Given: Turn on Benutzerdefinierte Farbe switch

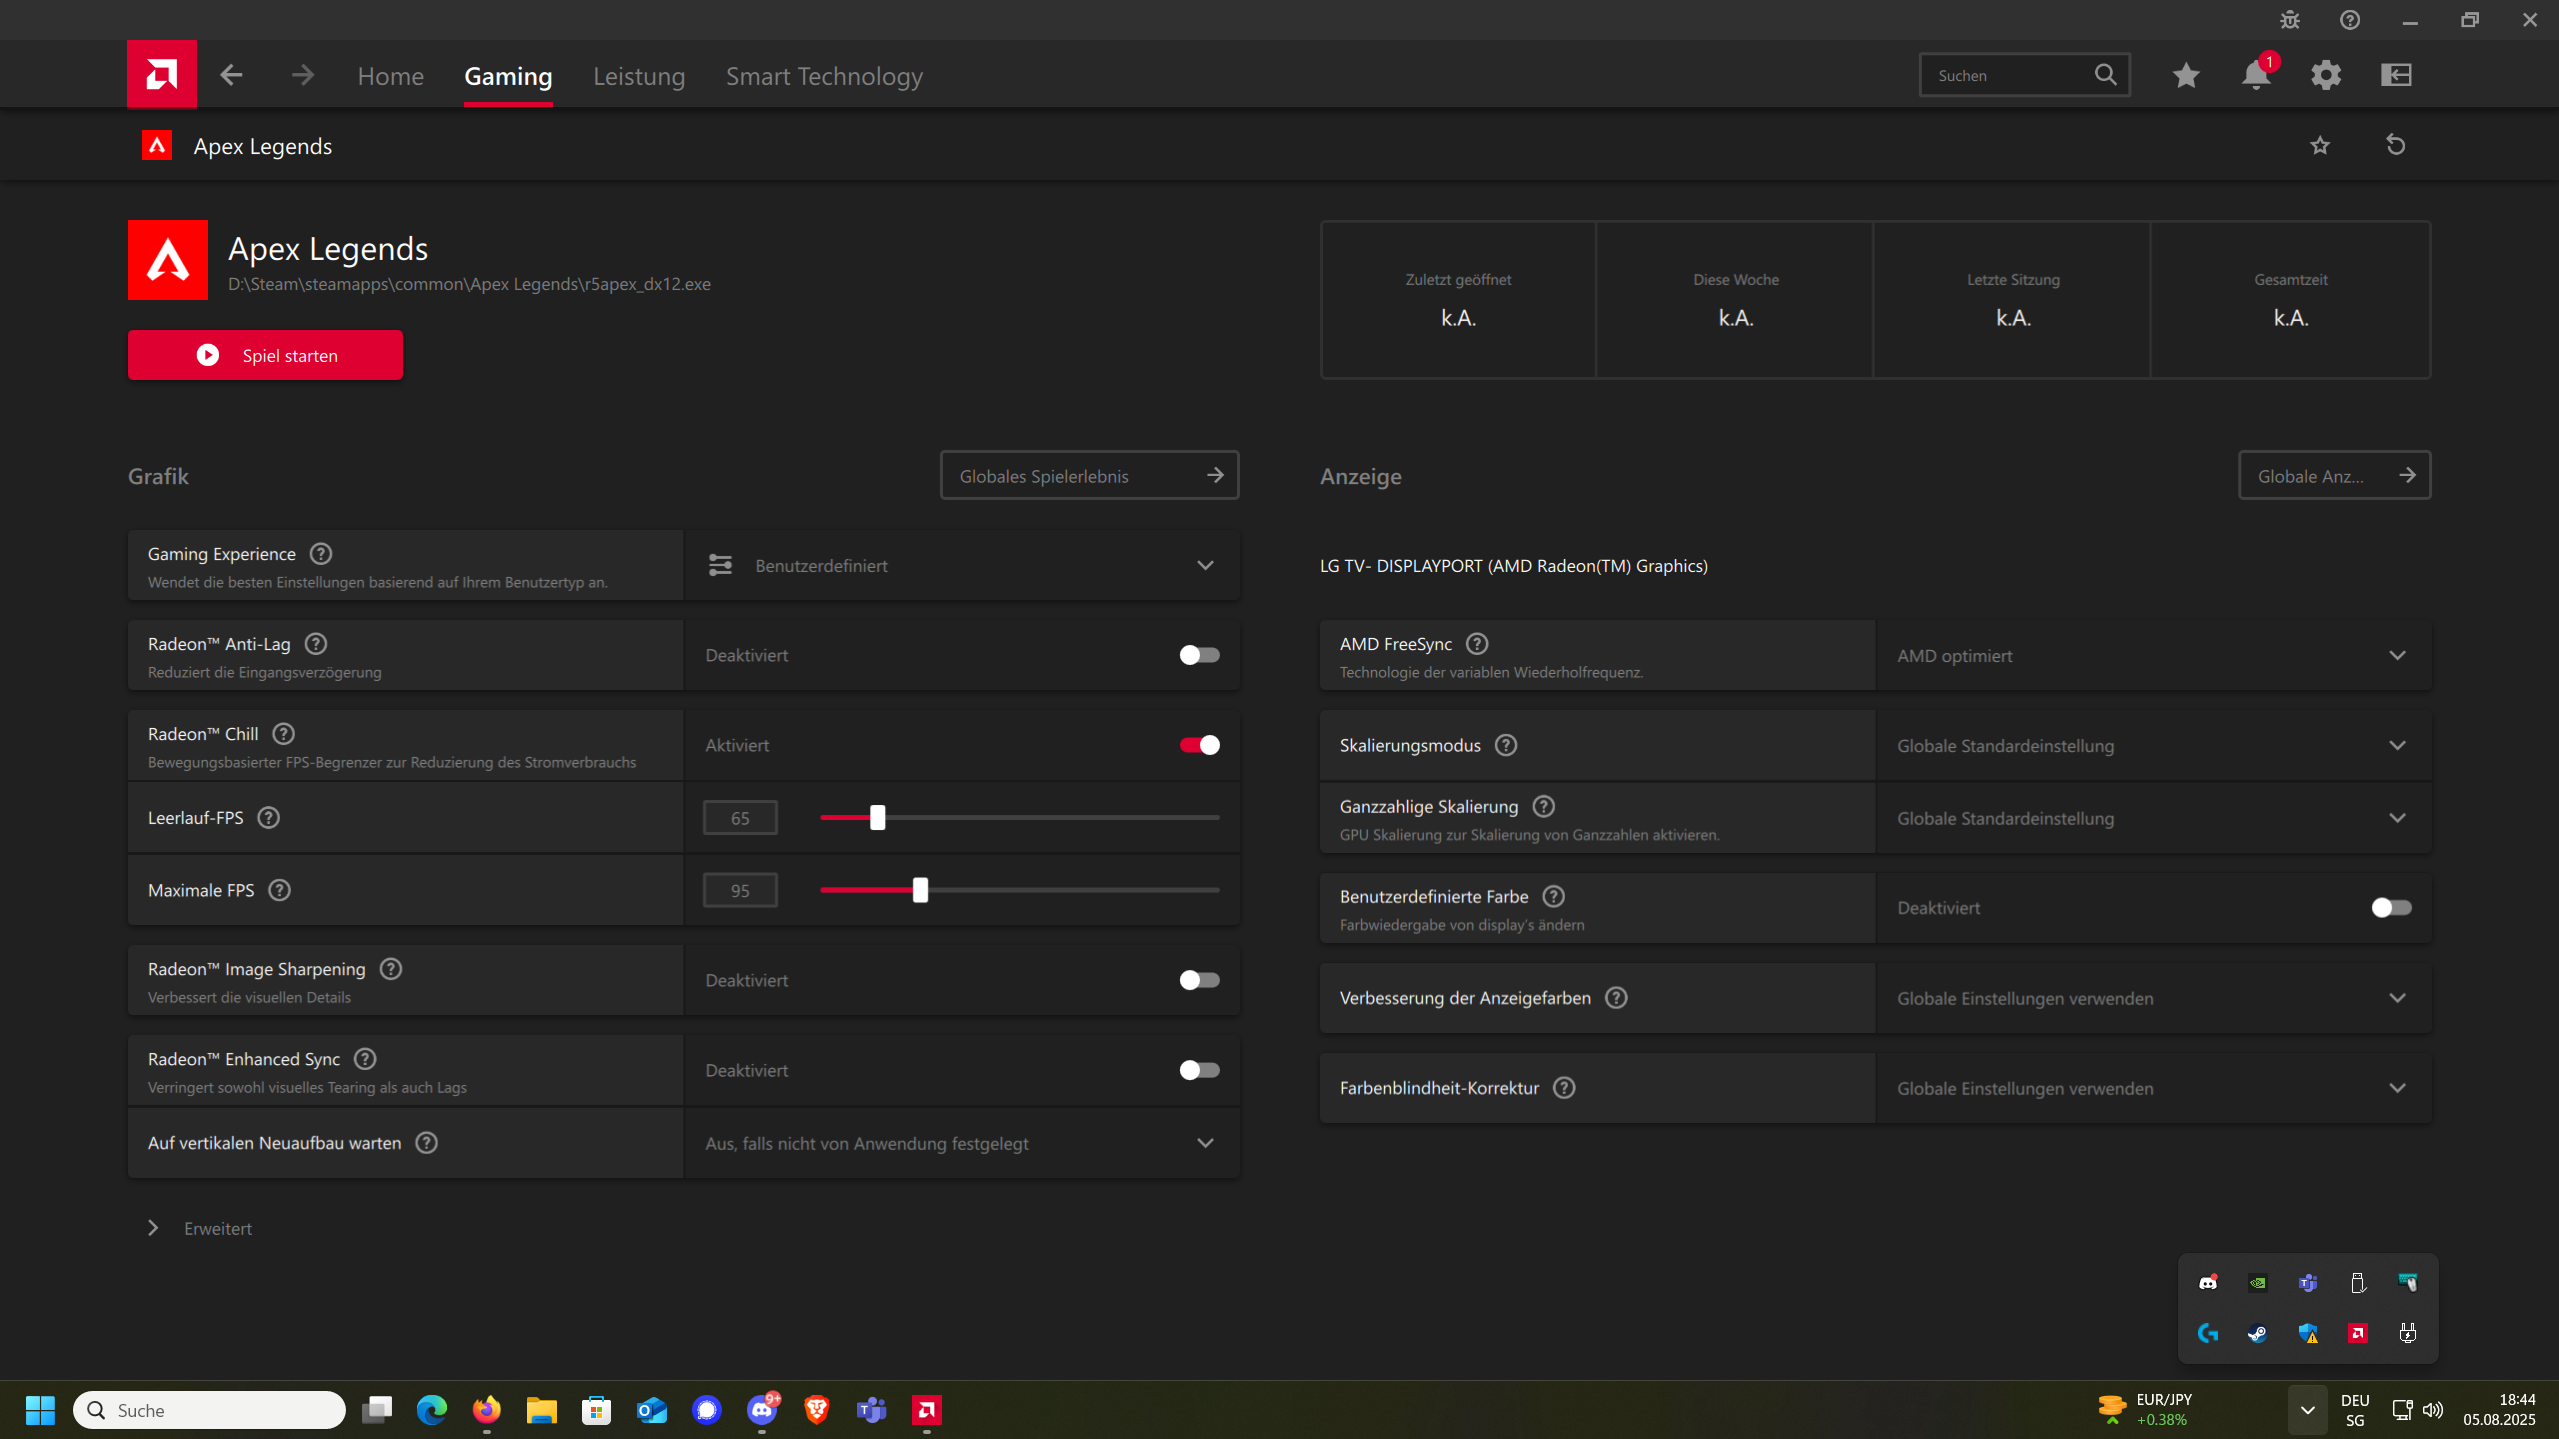Looking at the screenshot, I should [2391, 908].
